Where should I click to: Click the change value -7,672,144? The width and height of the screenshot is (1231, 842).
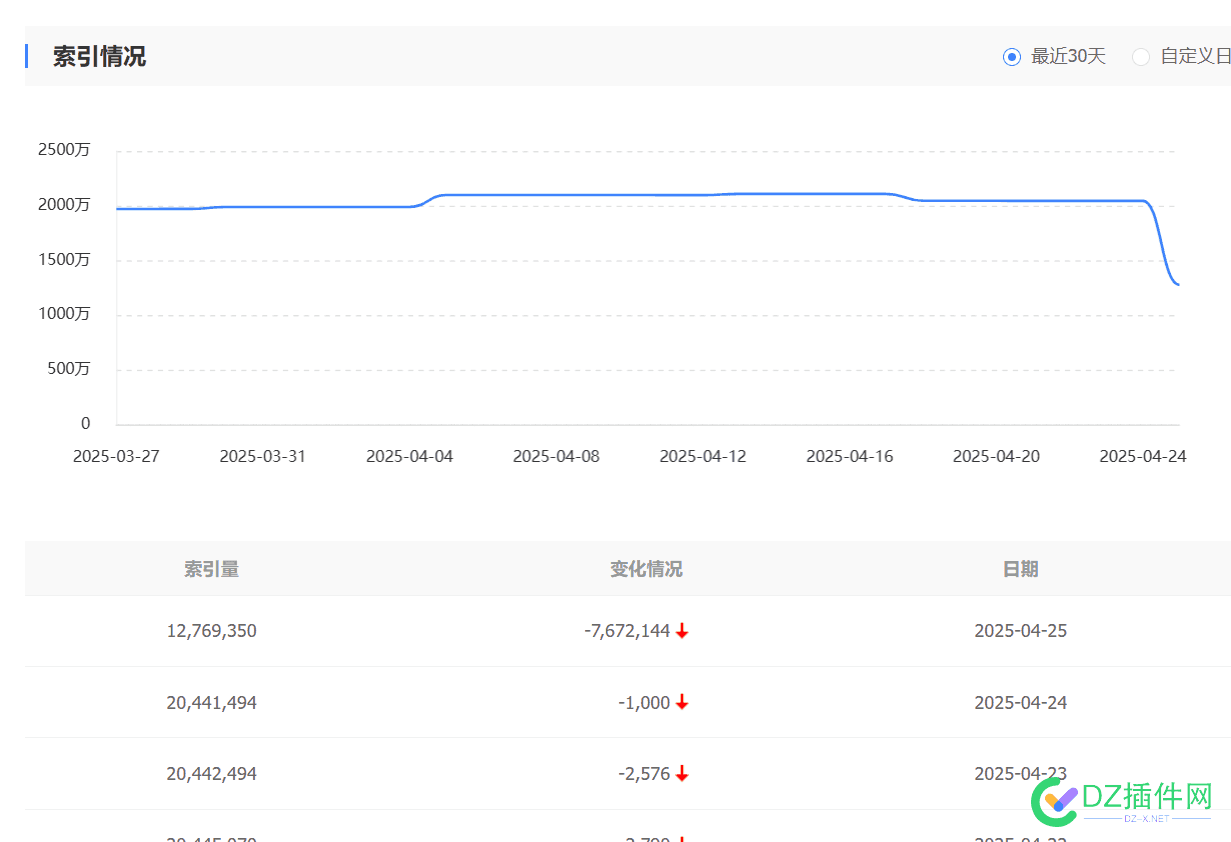click(x=627, y=631)
